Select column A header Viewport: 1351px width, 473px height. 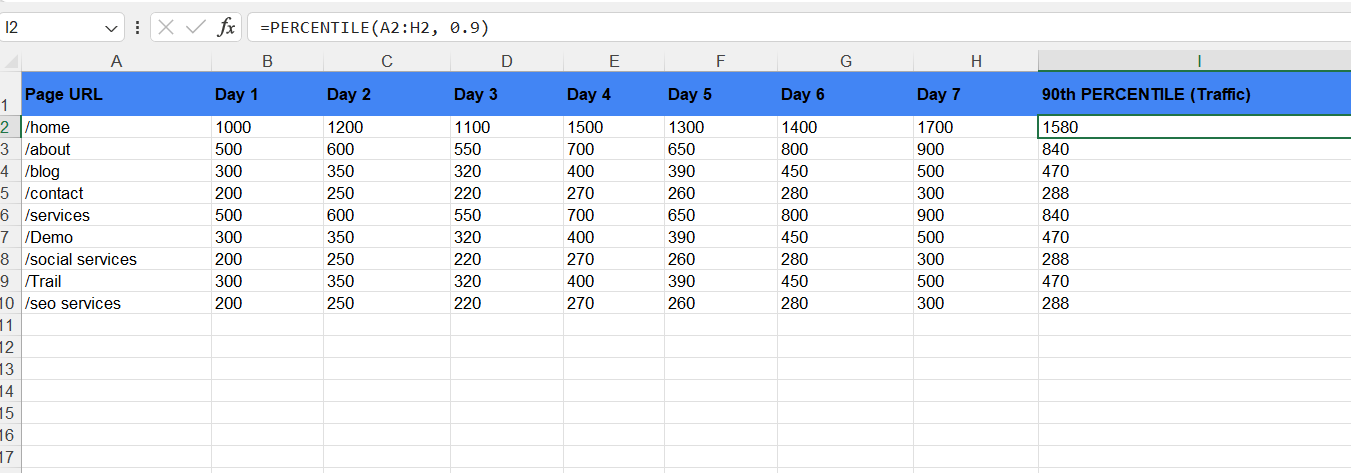[116, 61]
